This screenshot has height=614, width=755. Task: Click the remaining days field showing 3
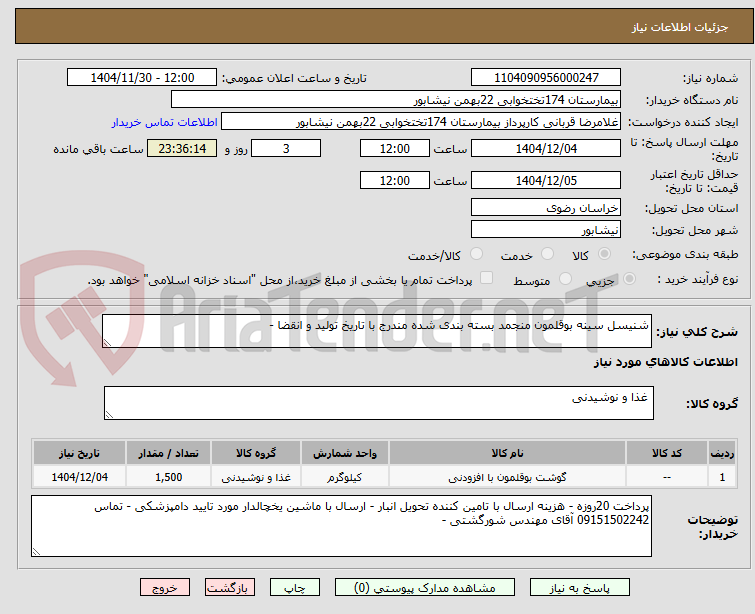click(x=286, y=148)
